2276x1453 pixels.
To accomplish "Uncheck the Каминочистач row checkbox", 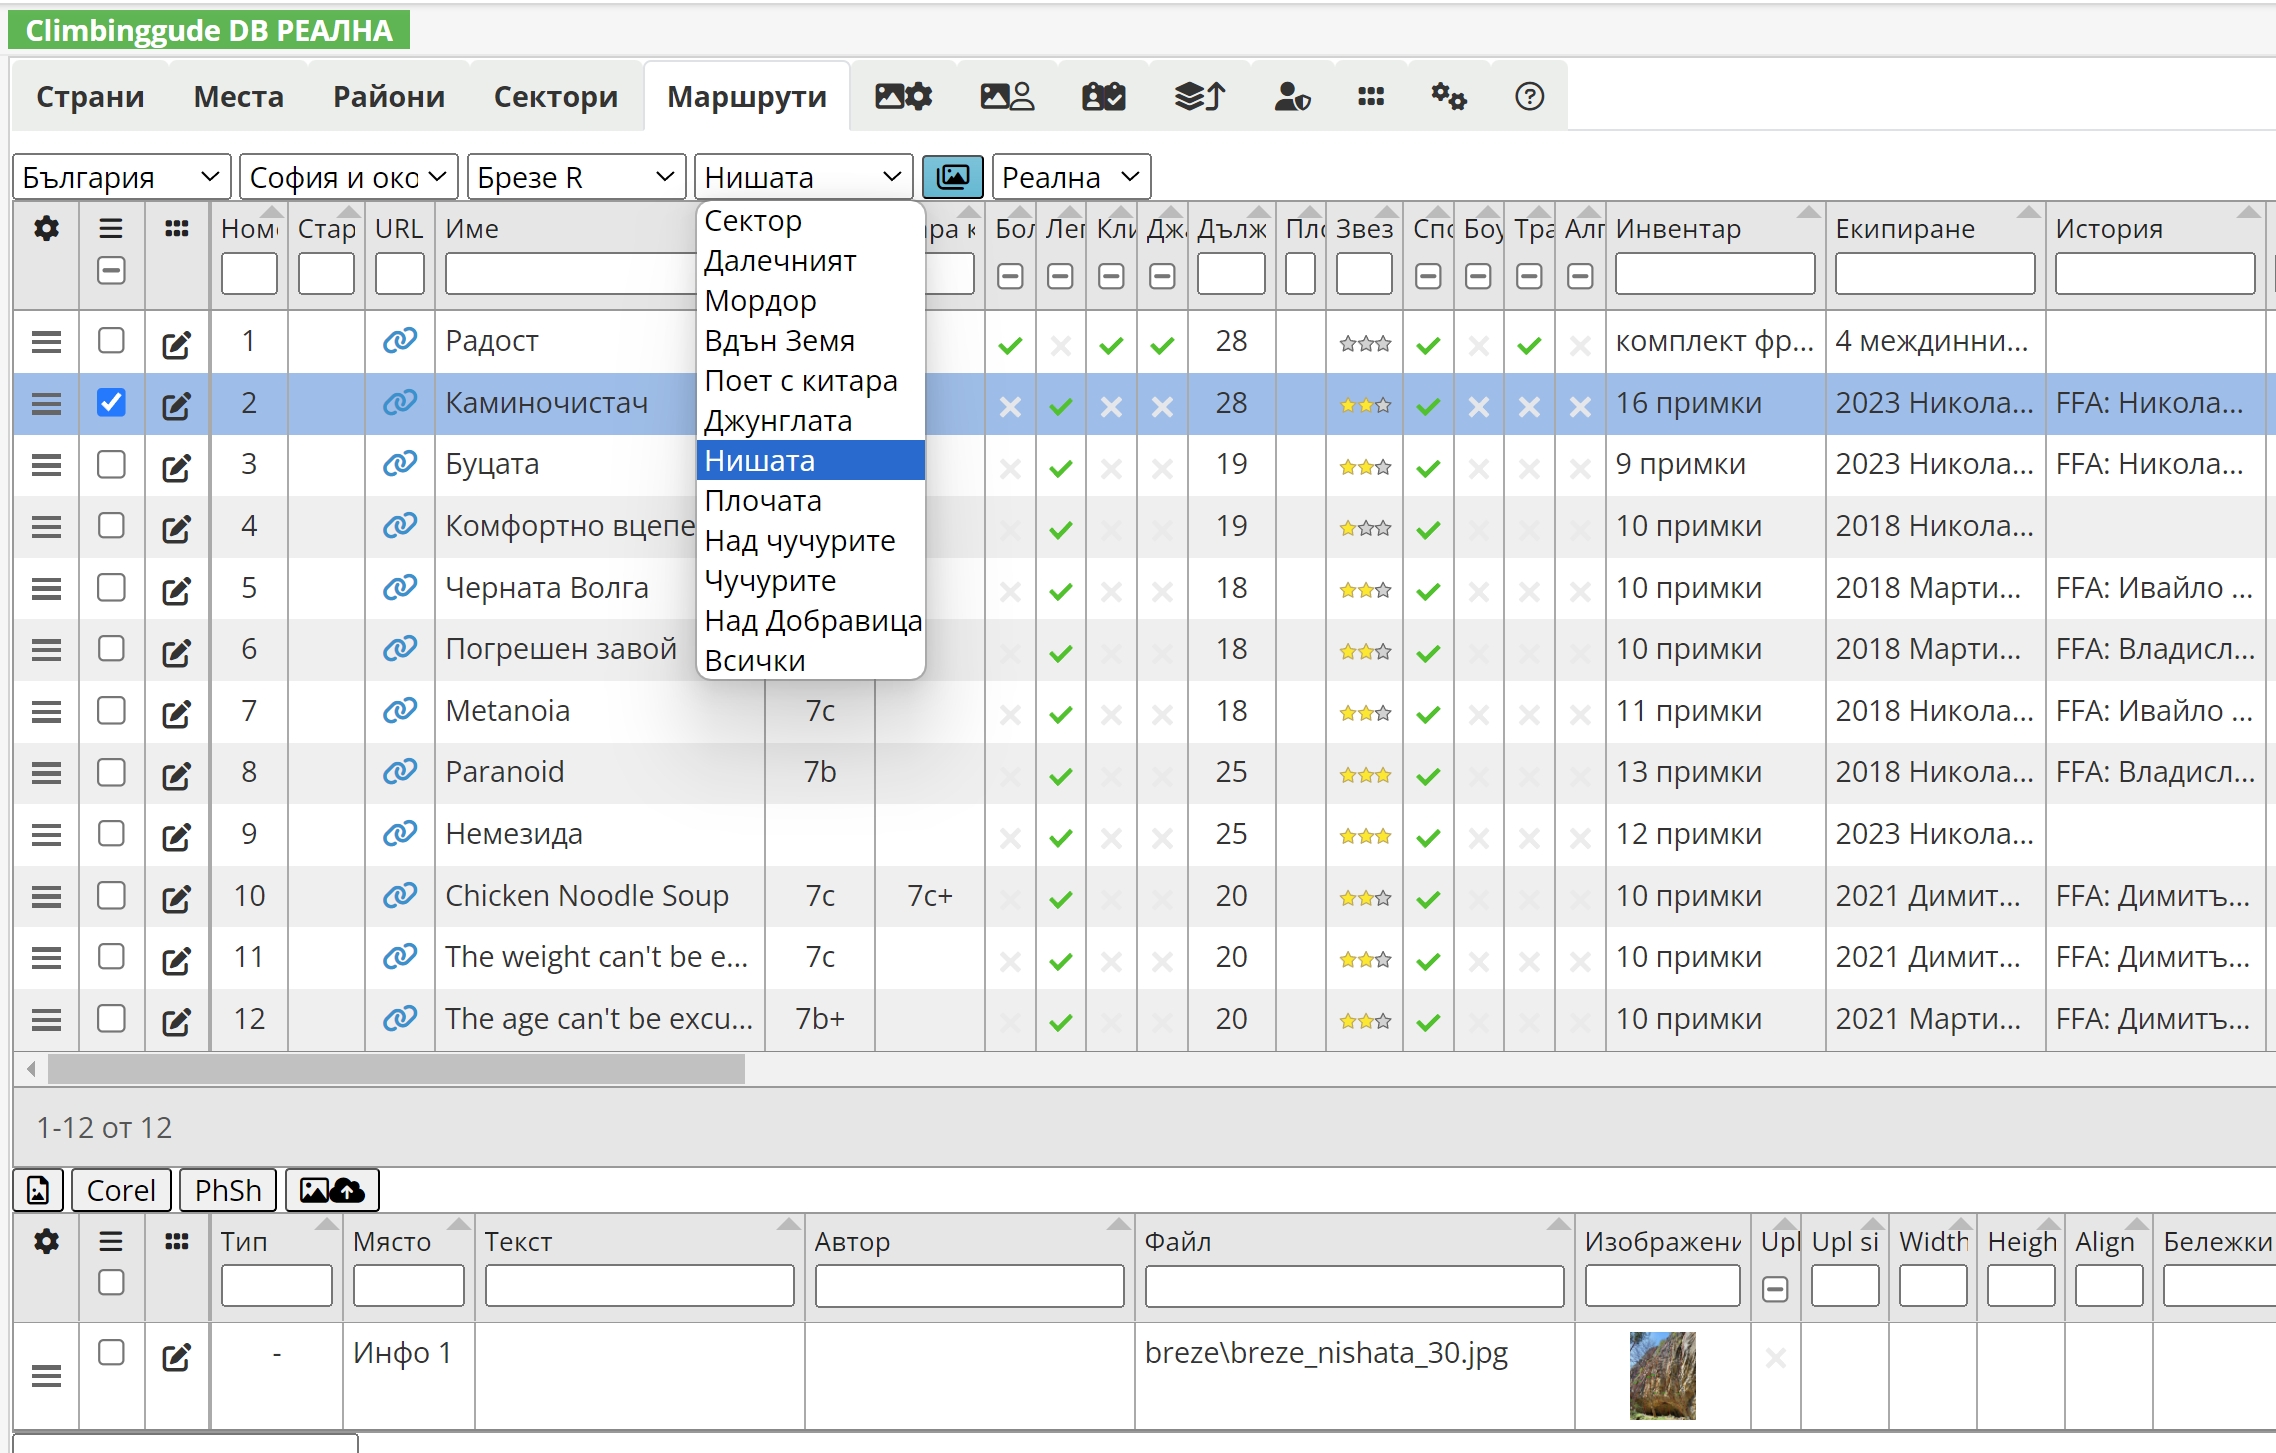I will point(111,402).
